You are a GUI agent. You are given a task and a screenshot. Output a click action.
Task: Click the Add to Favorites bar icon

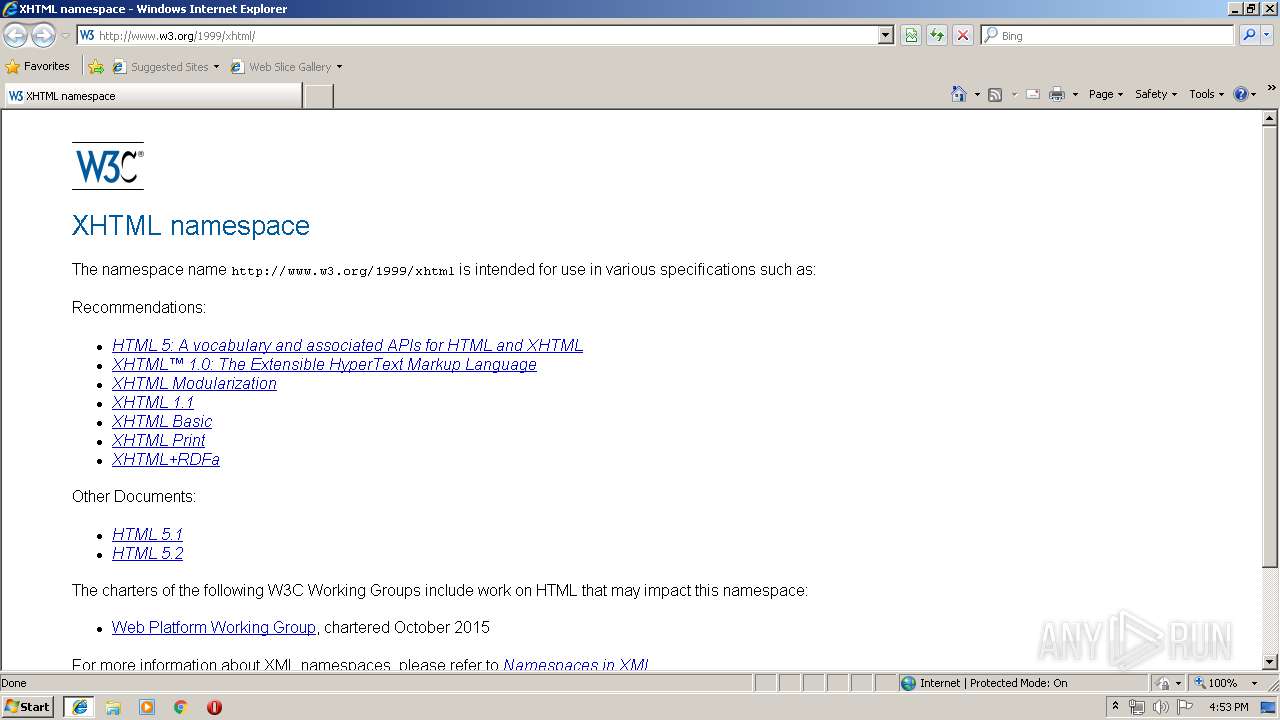tap(96, 67)
